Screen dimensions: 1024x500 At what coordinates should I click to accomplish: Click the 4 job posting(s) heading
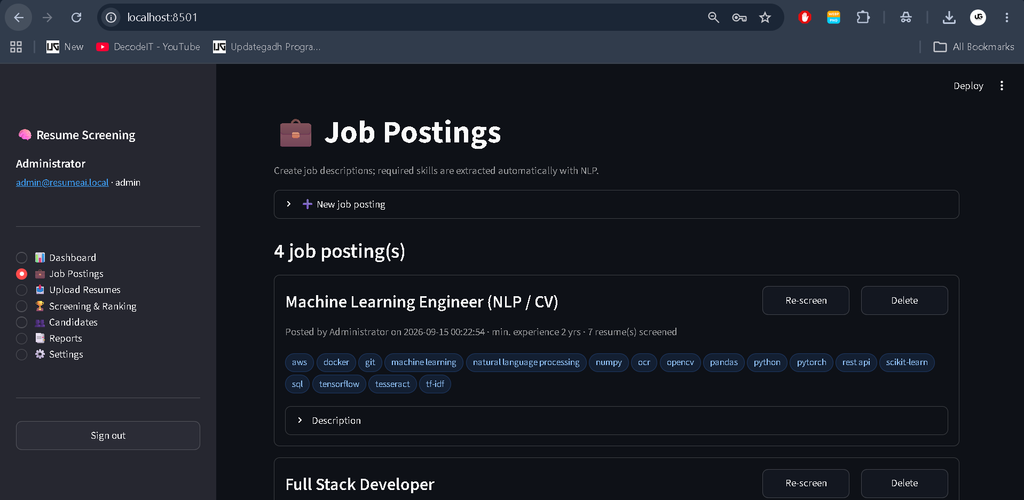tap(340, 251)
